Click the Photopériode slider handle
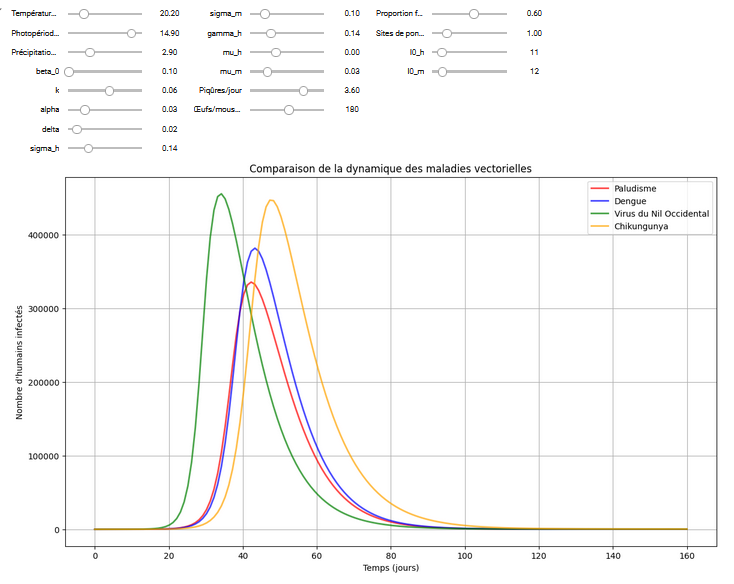 coord(131,33)
